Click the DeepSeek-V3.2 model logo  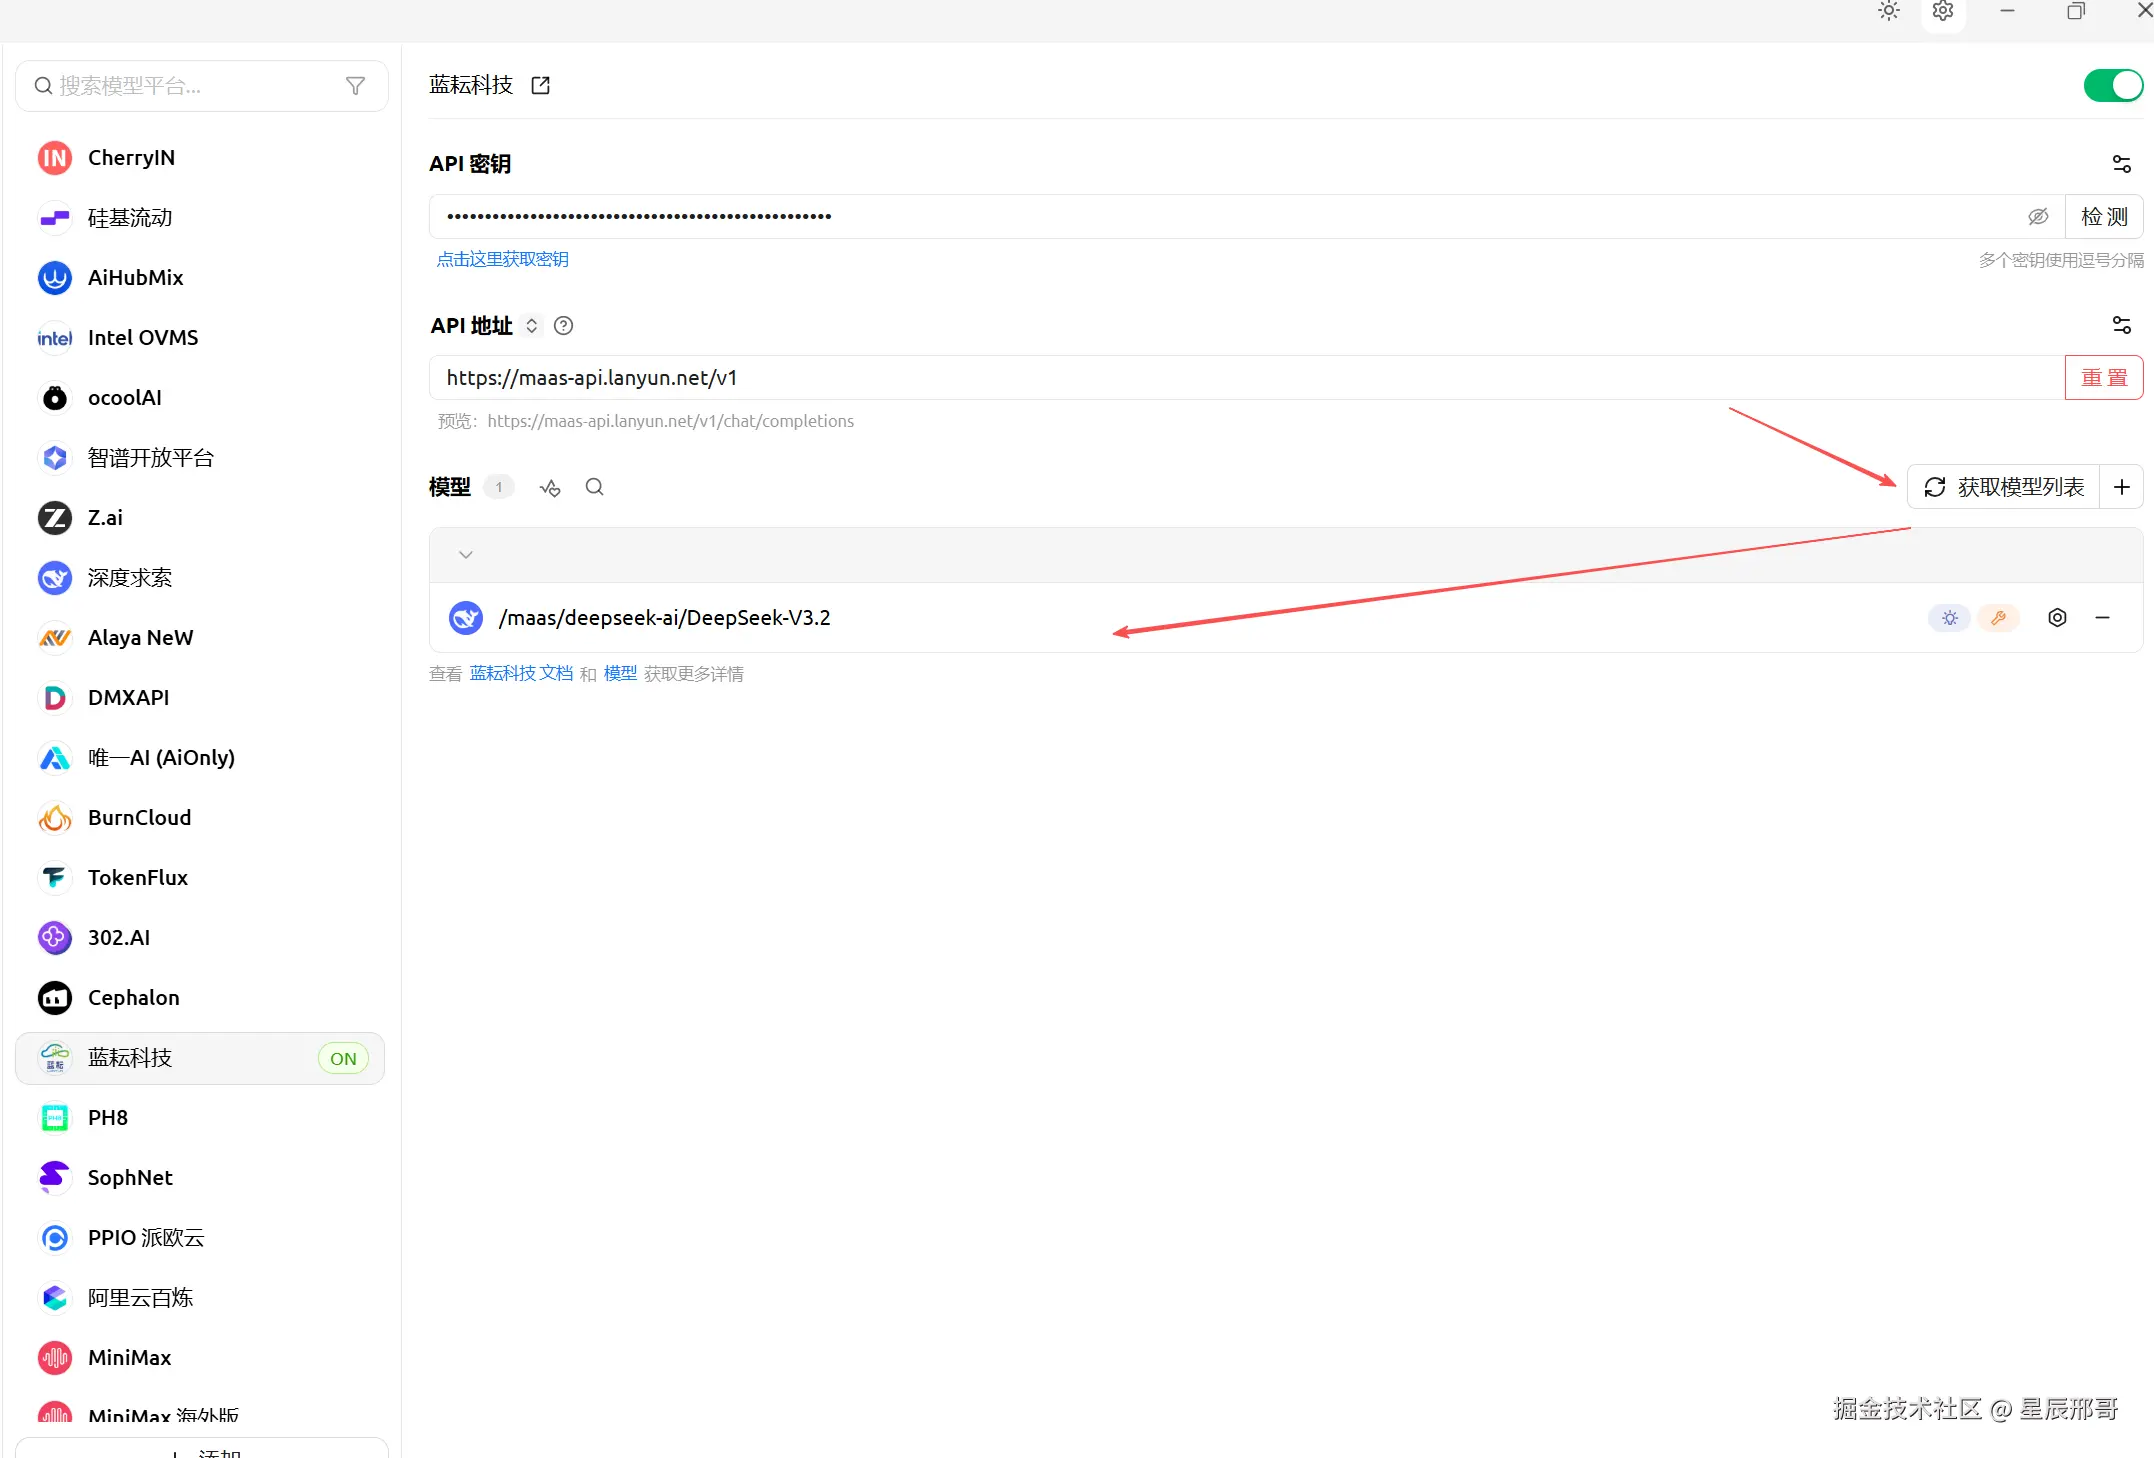[466, 618]
